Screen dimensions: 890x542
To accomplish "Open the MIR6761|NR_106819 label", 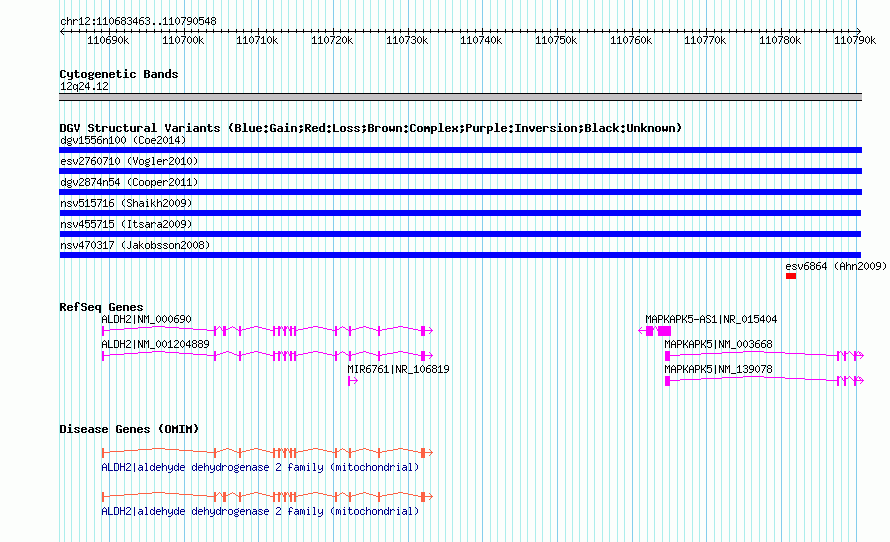I will coord(398,369).
